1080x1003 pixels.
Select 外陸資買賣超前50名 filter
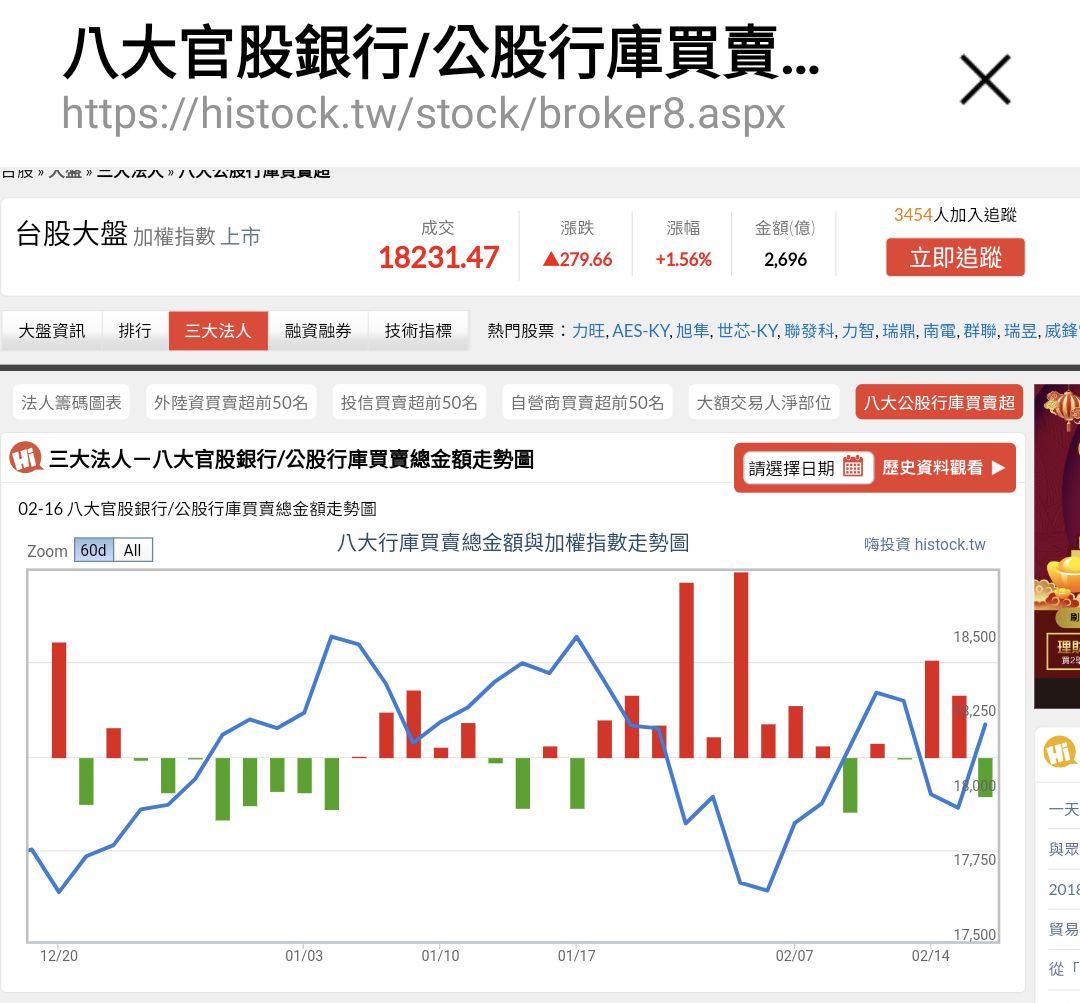click(231, 402)
